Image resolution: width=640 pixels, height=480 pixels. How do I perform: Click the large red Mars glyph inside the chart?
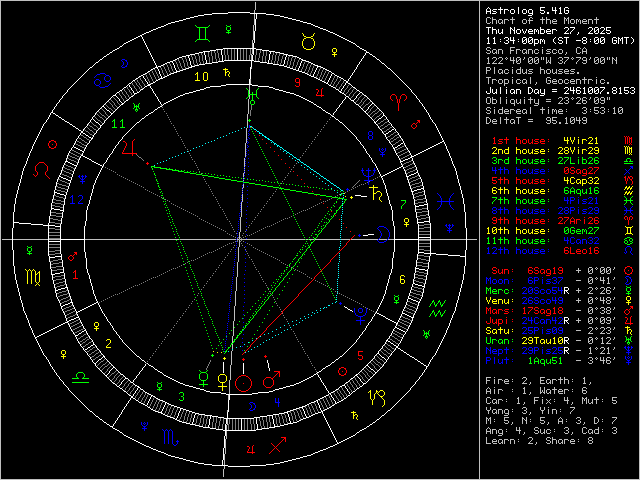pyautogui.click(x=271, y=379)
